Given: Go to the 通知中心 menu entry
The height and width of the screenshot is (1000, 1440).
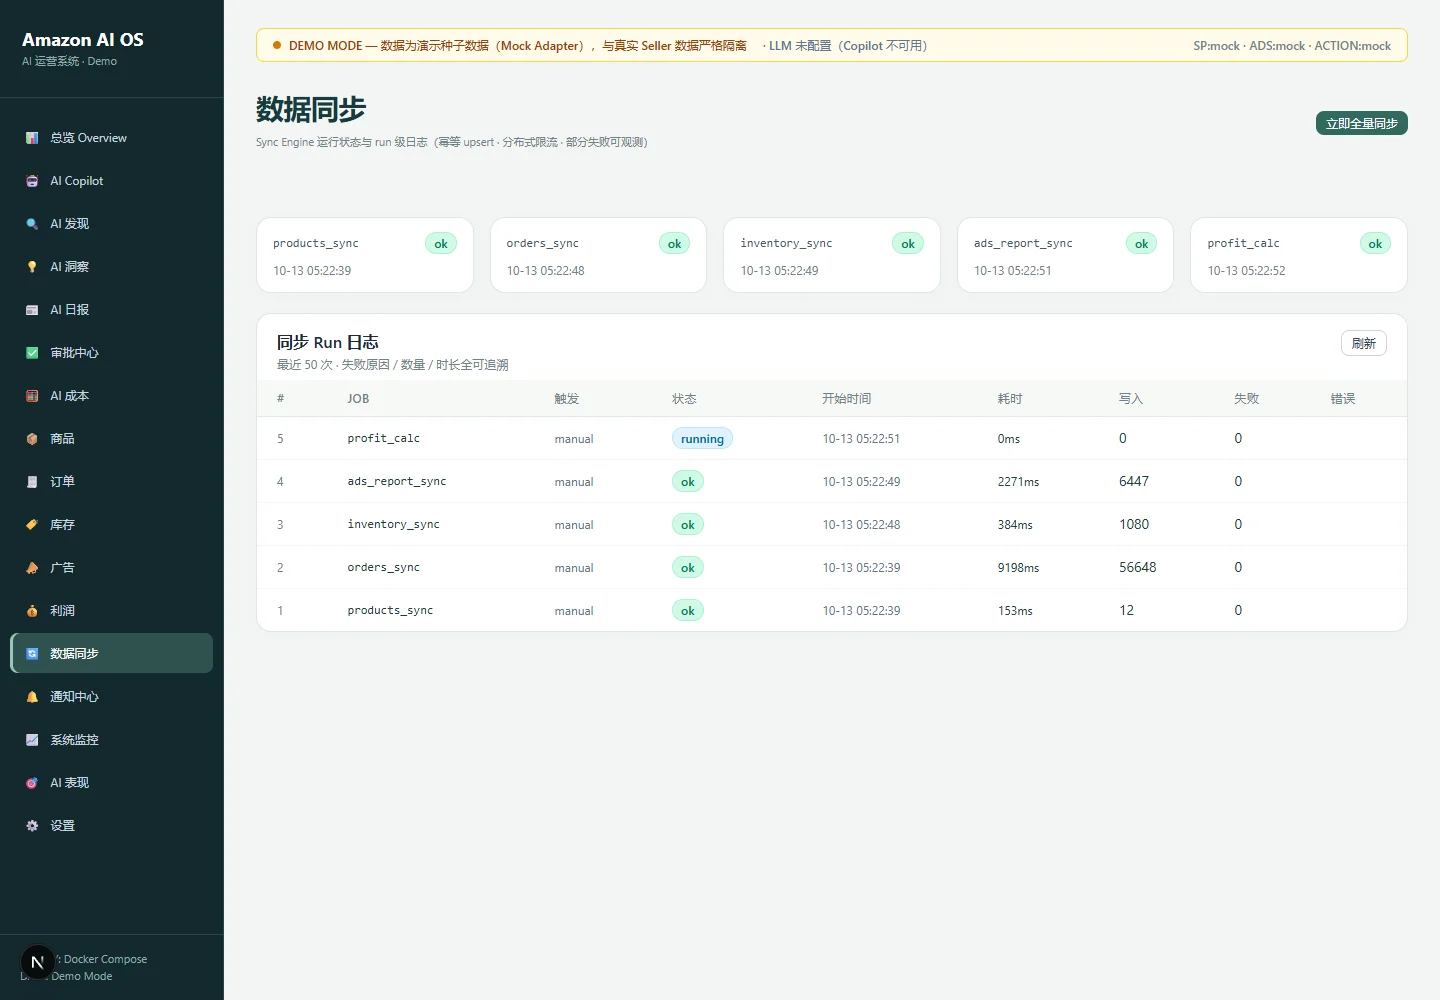Looking at the screenshot, I should click(112, 697).
